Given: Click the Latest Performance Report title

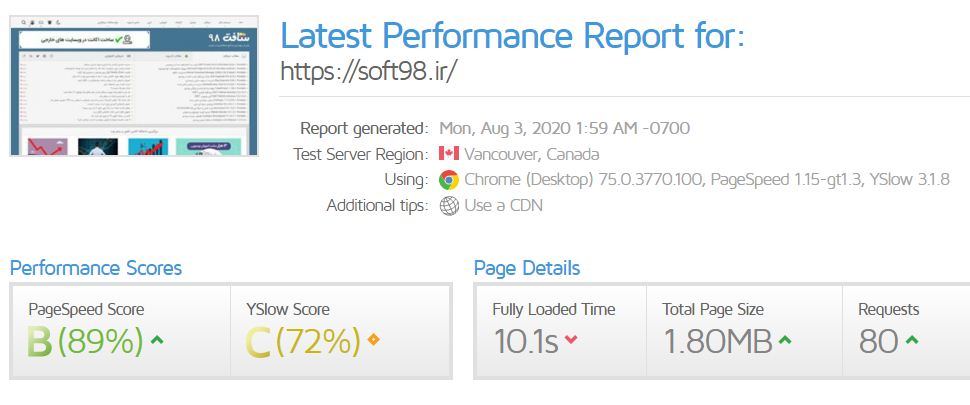Looking at the screenshot, I should click(x=512, y=36).
